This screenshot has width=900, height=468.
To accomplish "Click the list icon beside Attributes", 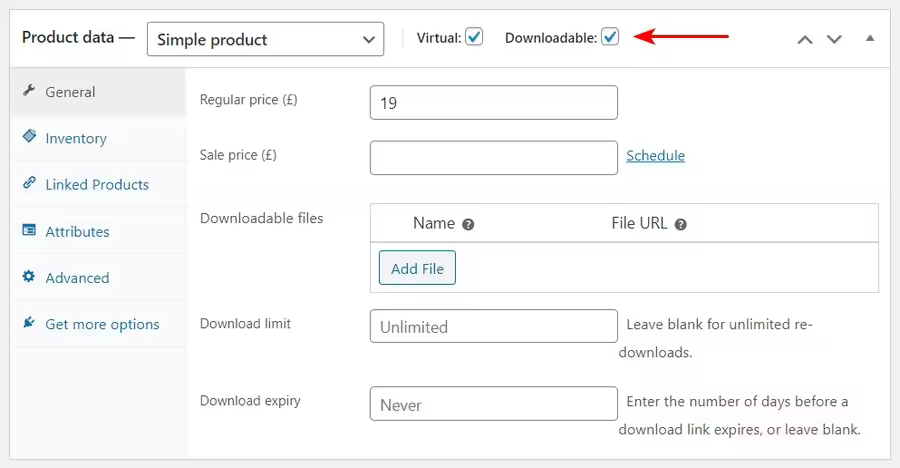I will point(29,230).
